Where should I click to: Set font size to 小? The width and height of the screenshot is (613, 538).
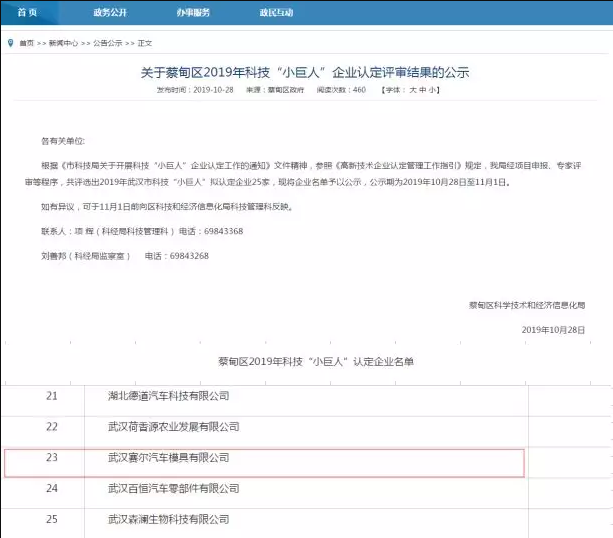click(x=432, y=90)
